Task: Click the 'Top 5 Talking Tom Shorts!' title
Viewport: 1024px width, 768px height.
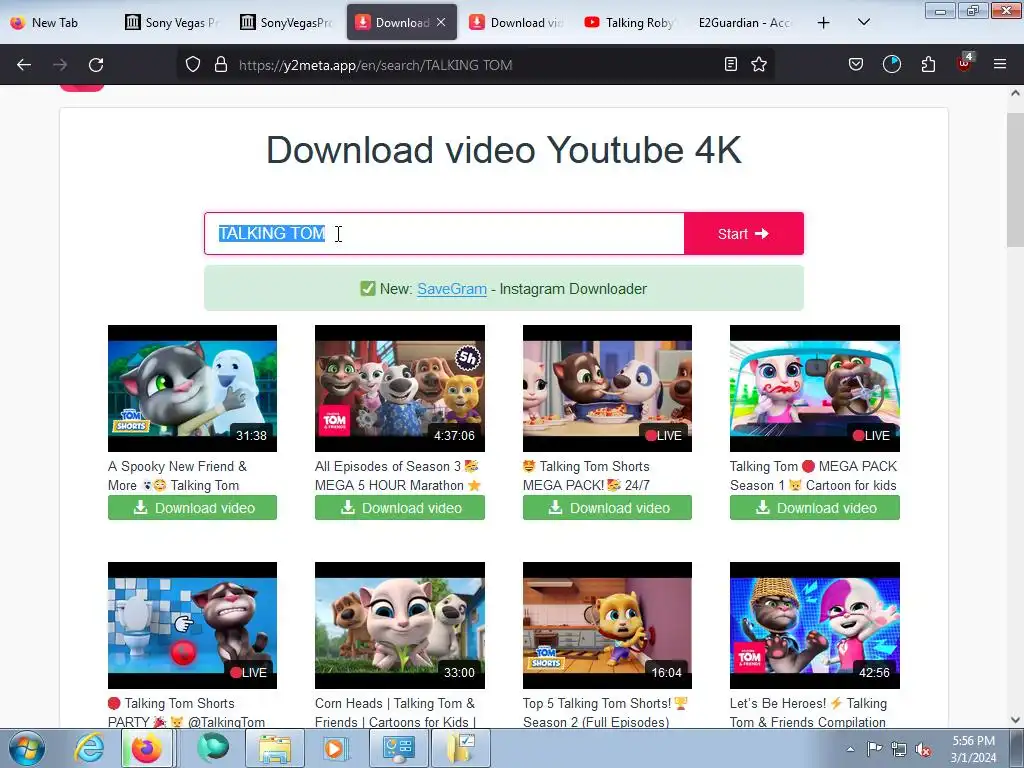Action: click(x=597, y=703)
